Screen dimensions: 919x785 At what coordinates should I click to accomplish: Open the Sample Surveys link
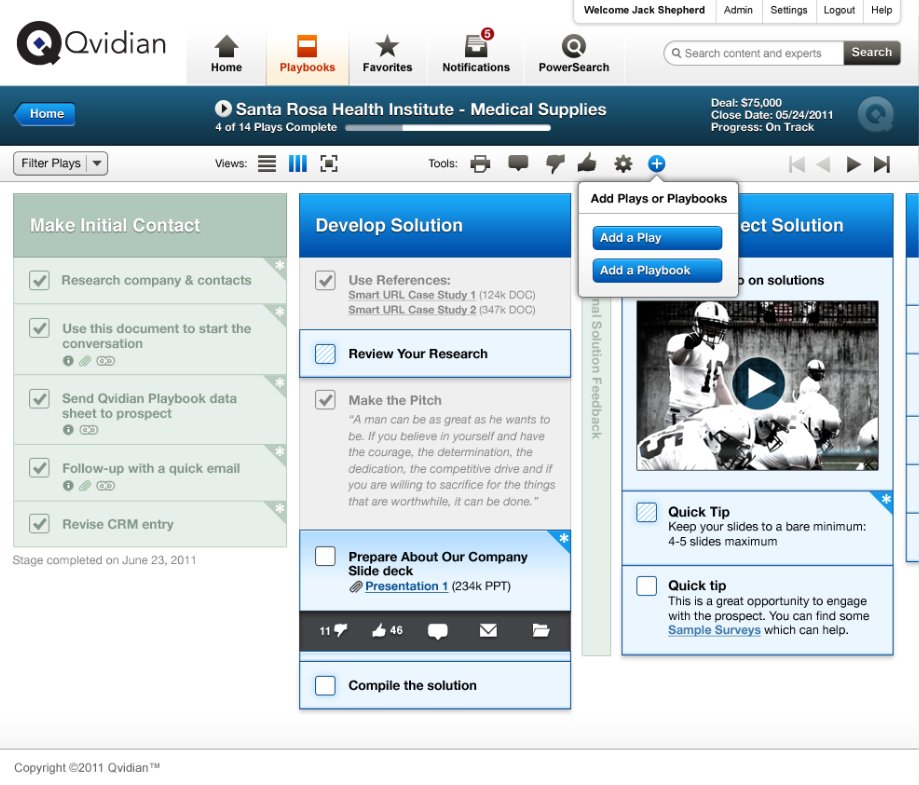click(x=714, y=630)
